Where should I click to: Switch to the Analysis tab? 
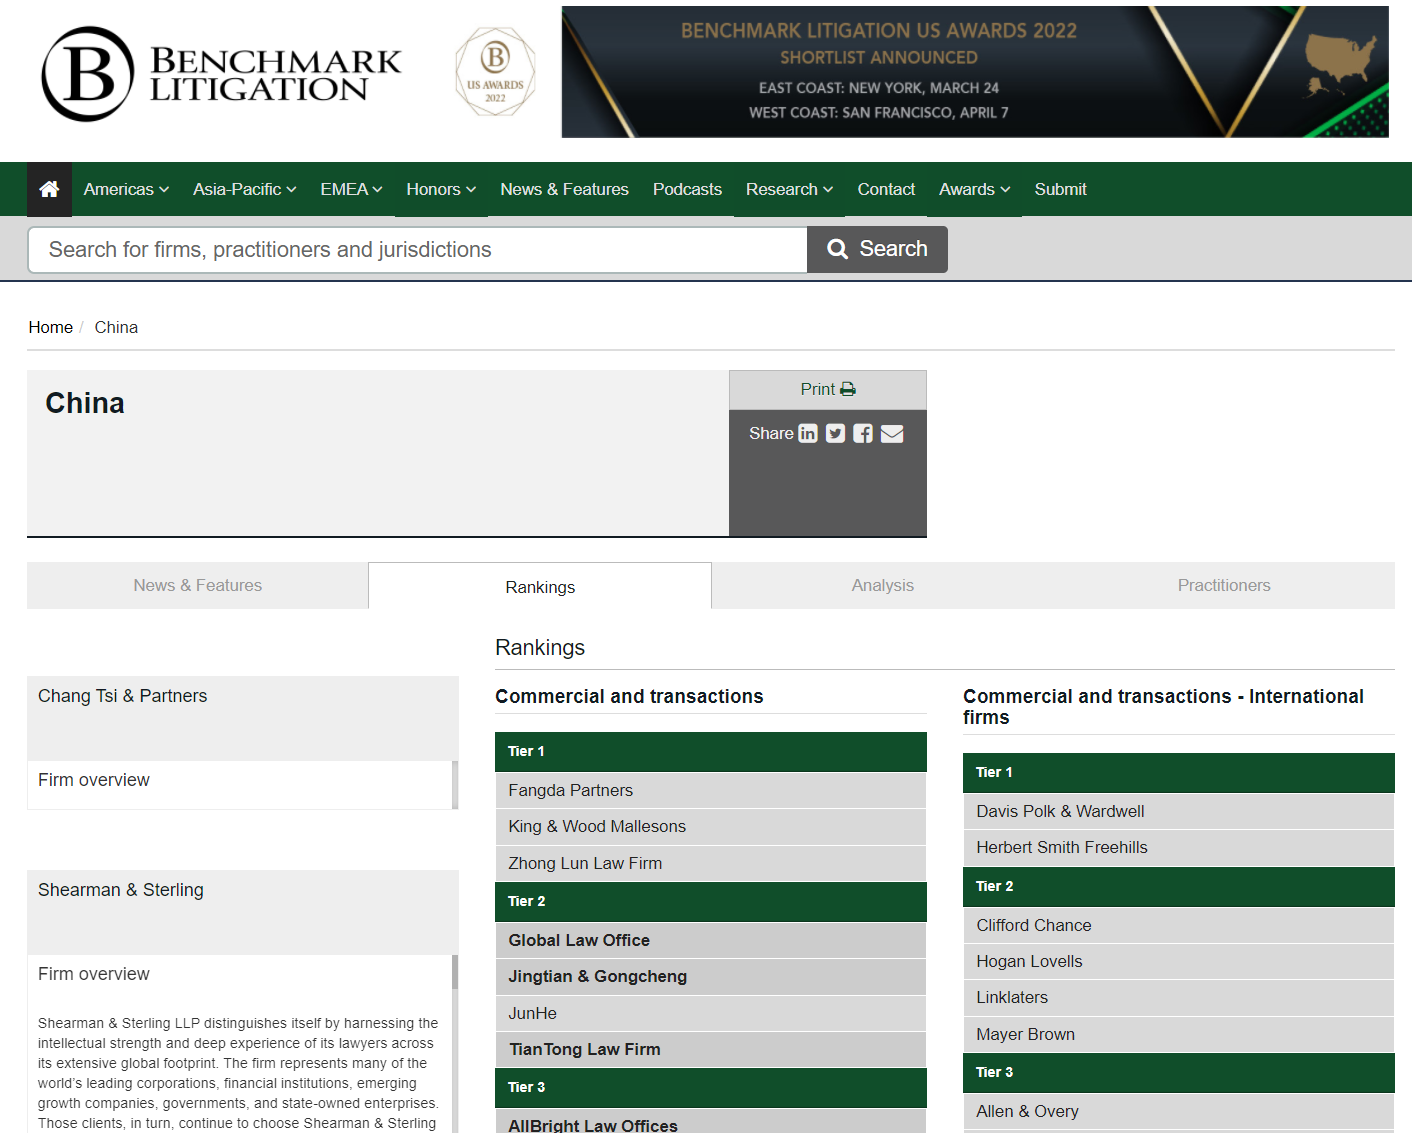tap(883, 586)
